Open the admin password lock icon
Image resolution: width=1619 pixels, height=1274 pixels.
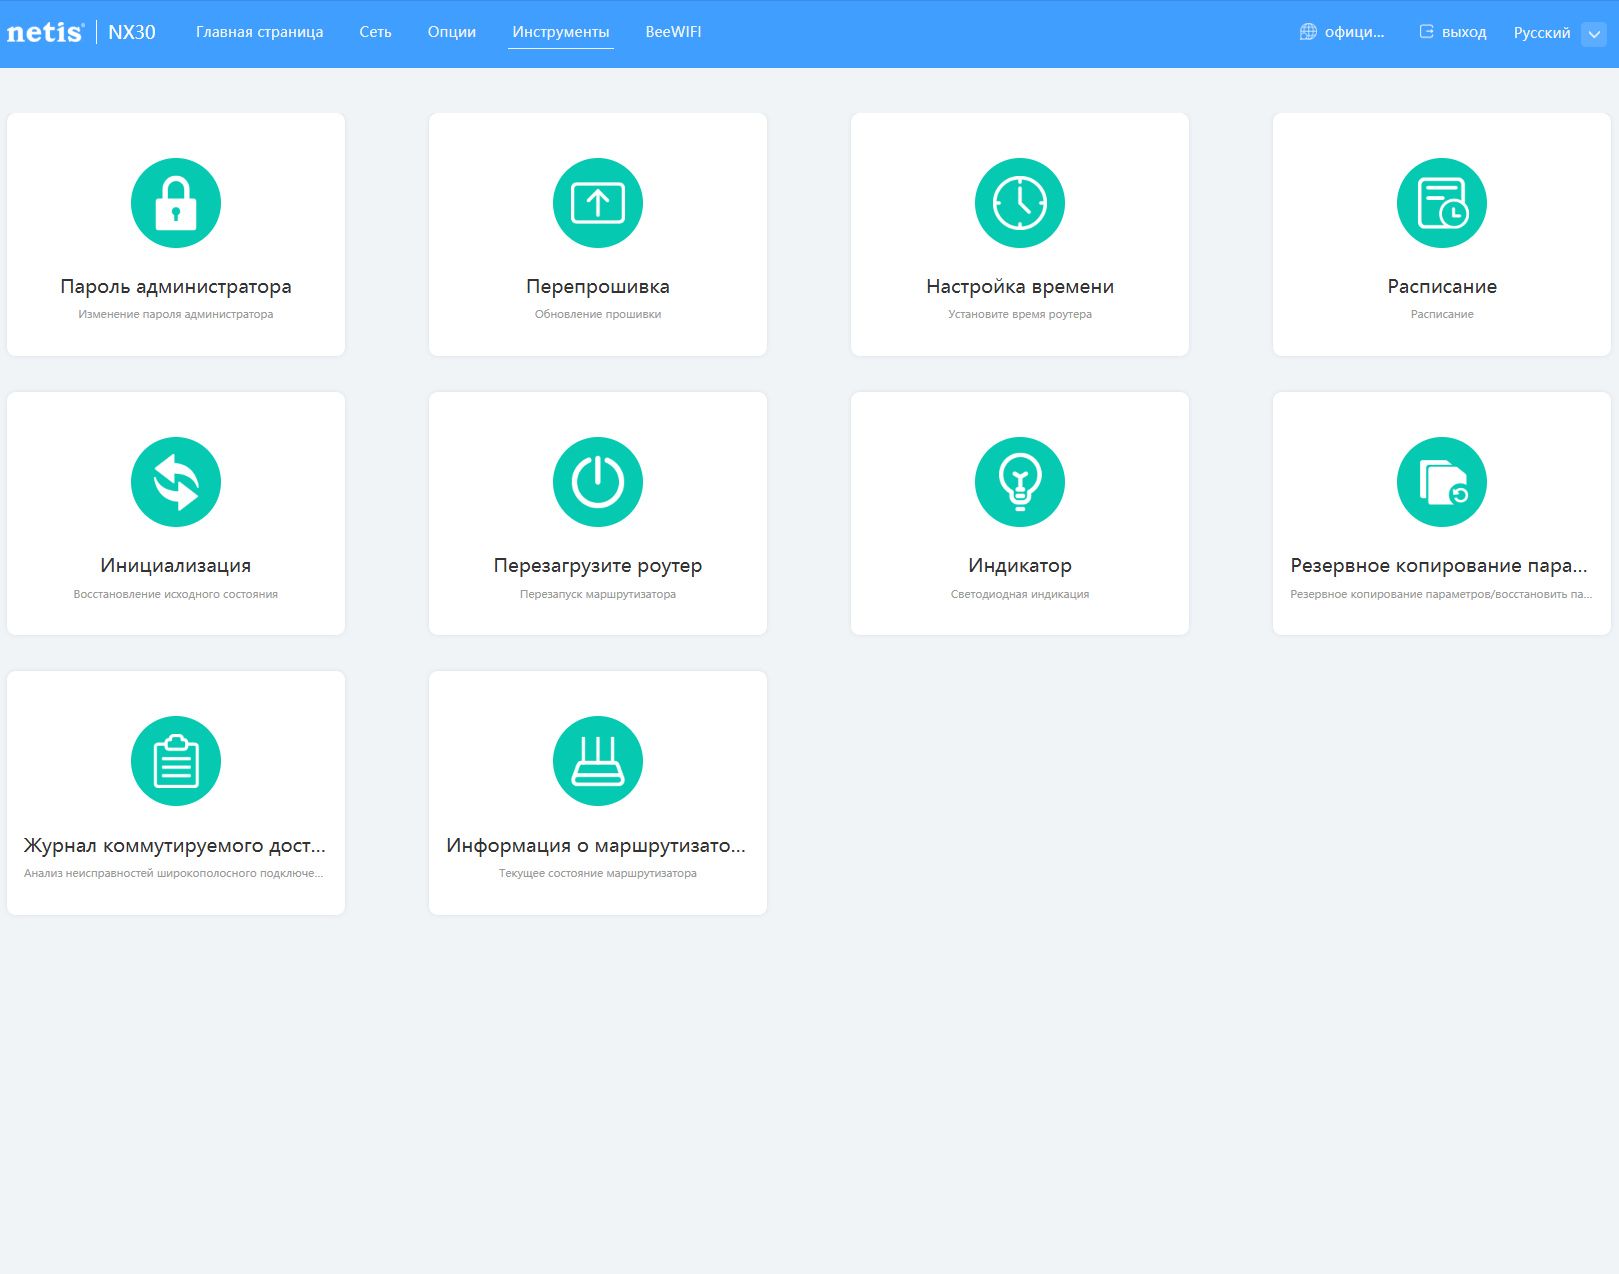click(176, 203)
